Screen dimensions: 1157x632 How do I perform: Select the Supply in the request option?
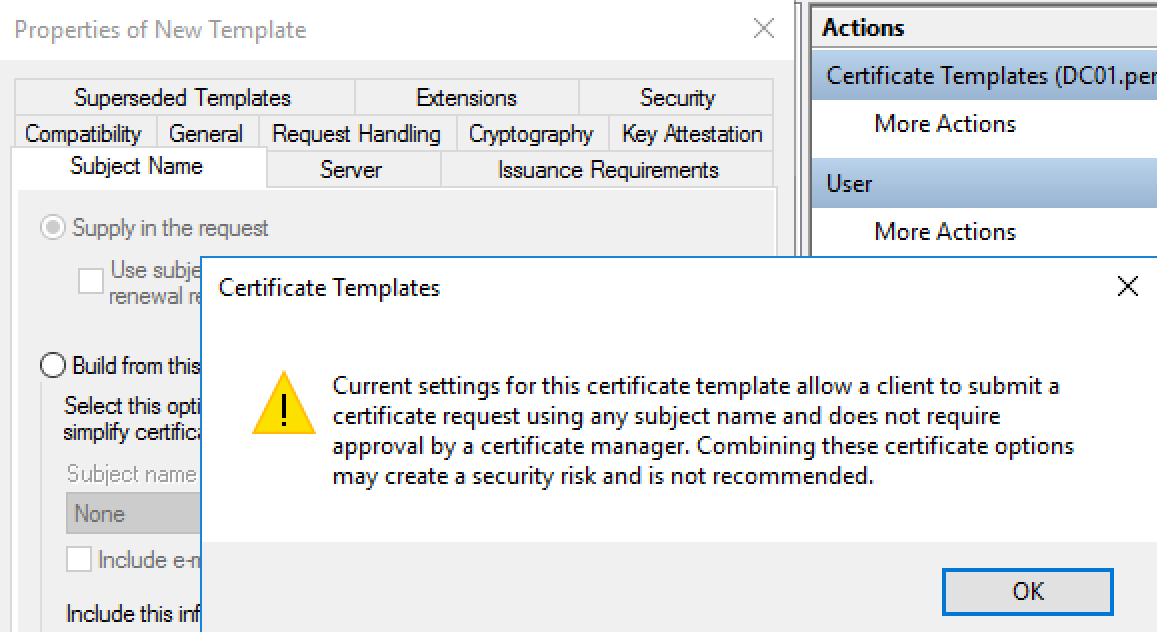point(53,228)
